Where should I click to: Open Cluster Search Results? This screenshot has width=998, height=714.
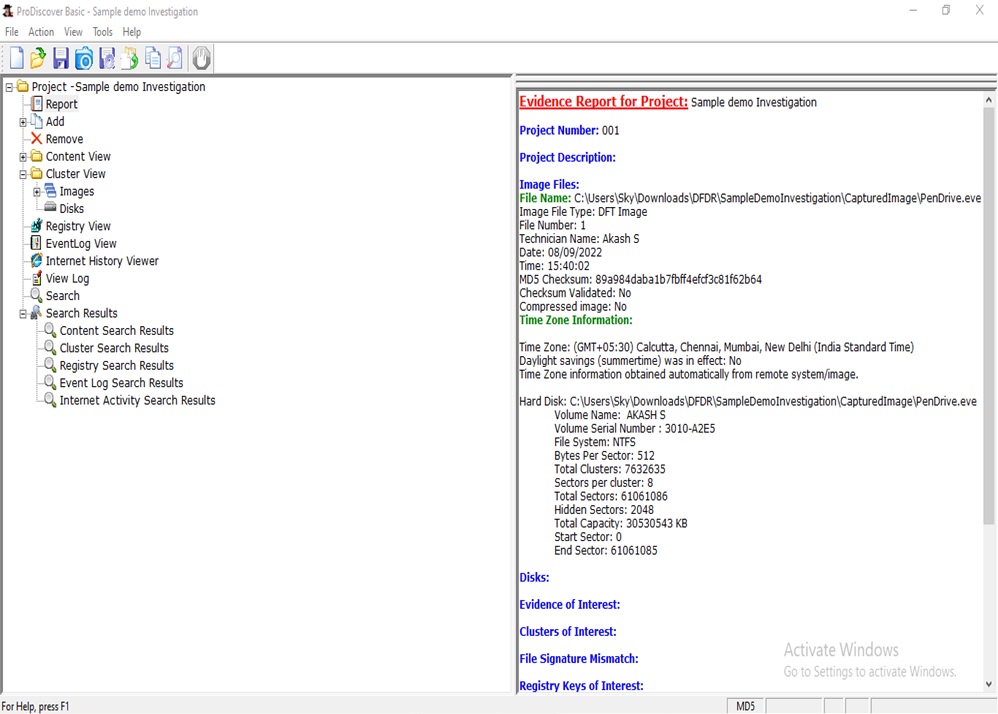click(114, 348)
